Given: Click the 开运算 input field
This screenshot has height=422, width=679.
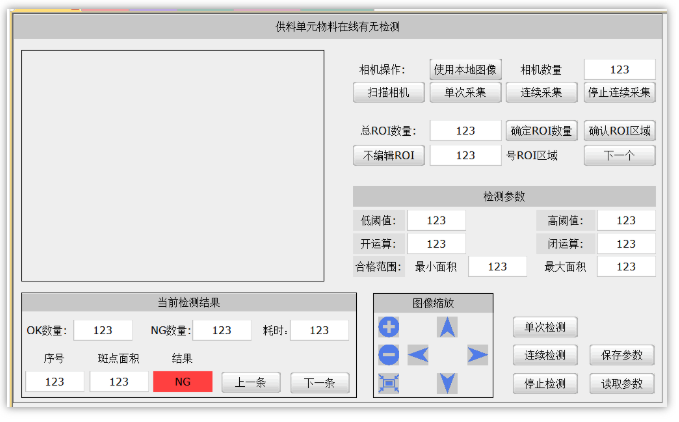Looking at the screenshot, I should pyautogui.click(x=436, y=244).
